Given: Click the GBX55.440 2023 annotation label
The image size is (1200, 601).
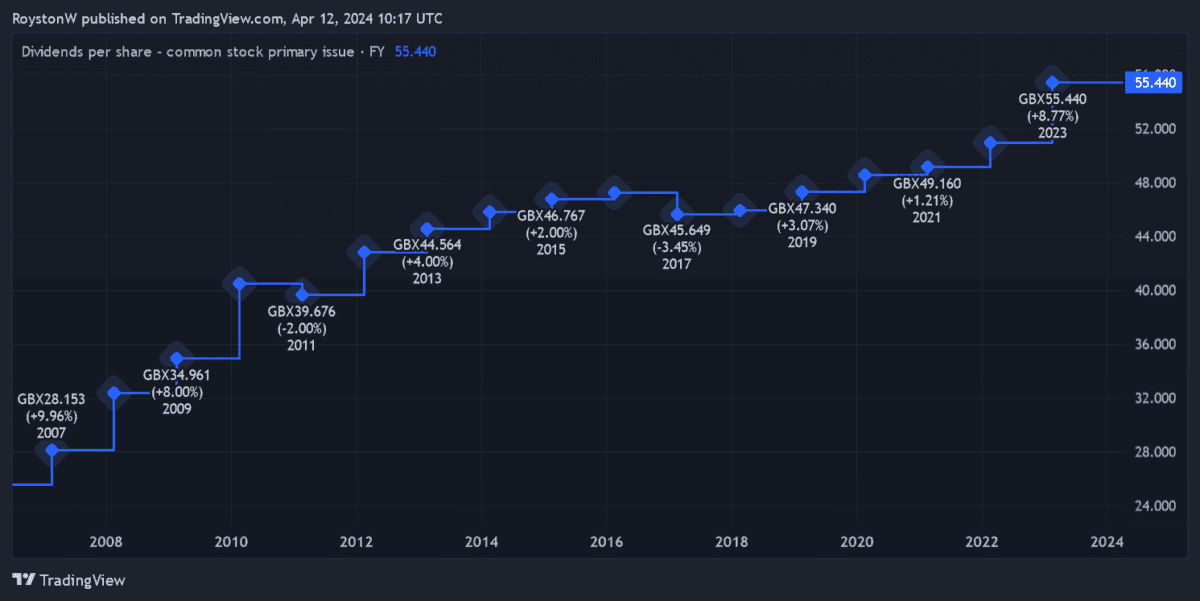Looking at the screenshot, I should coord(1052,116).
